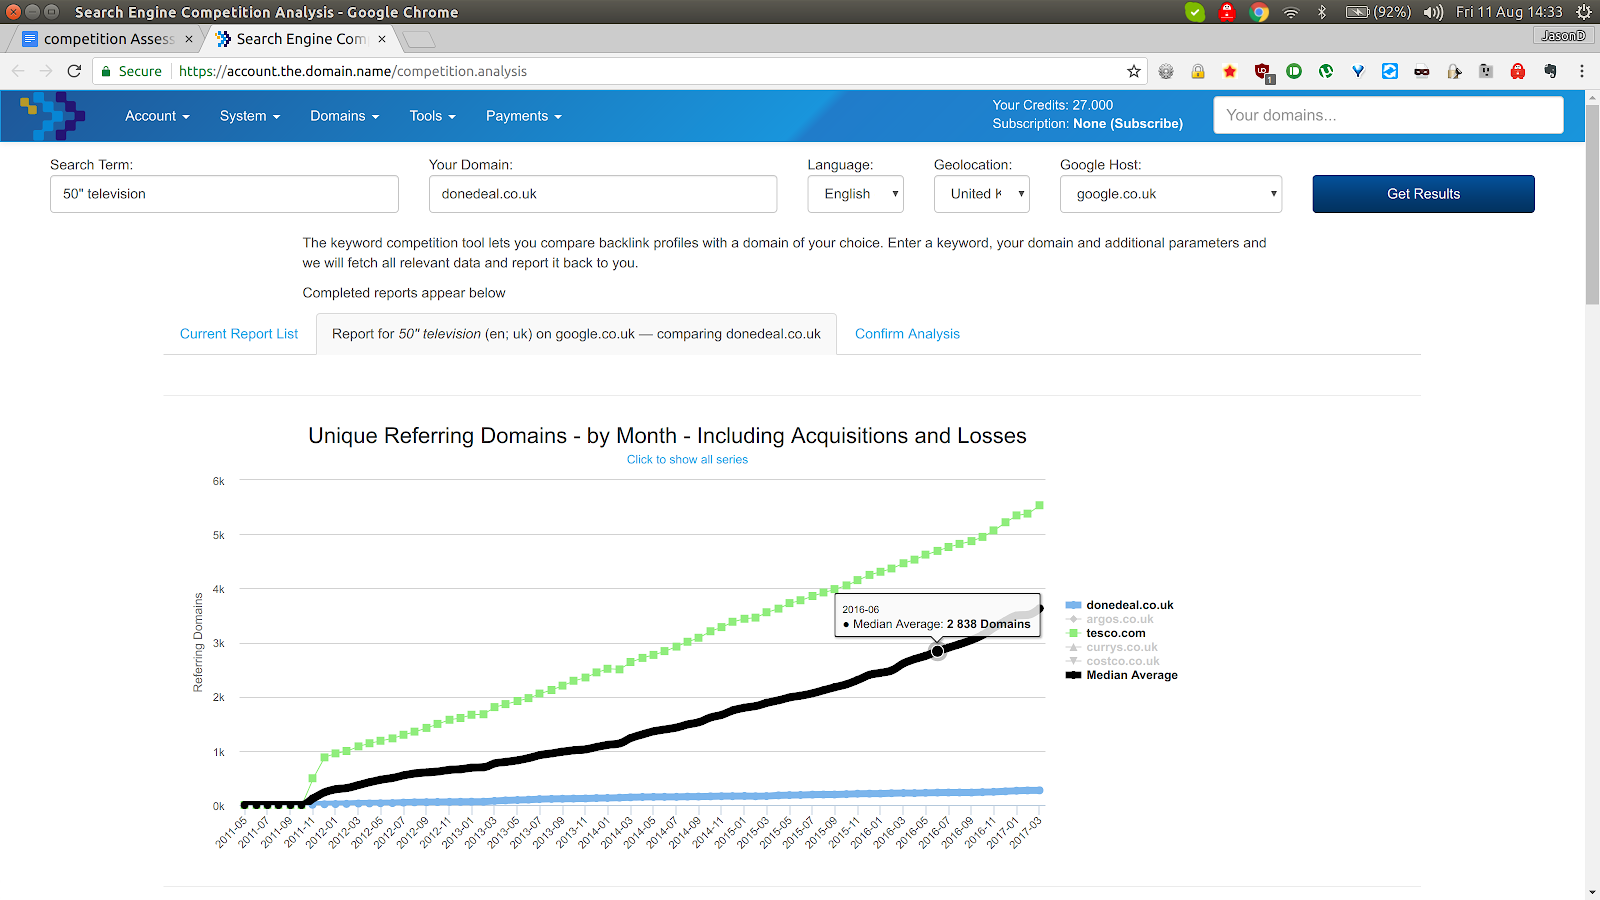Viewport: 1600px width, 900px height.
Task: Open the green uTorrent extension icon
Action: [x=1326, y=71]
